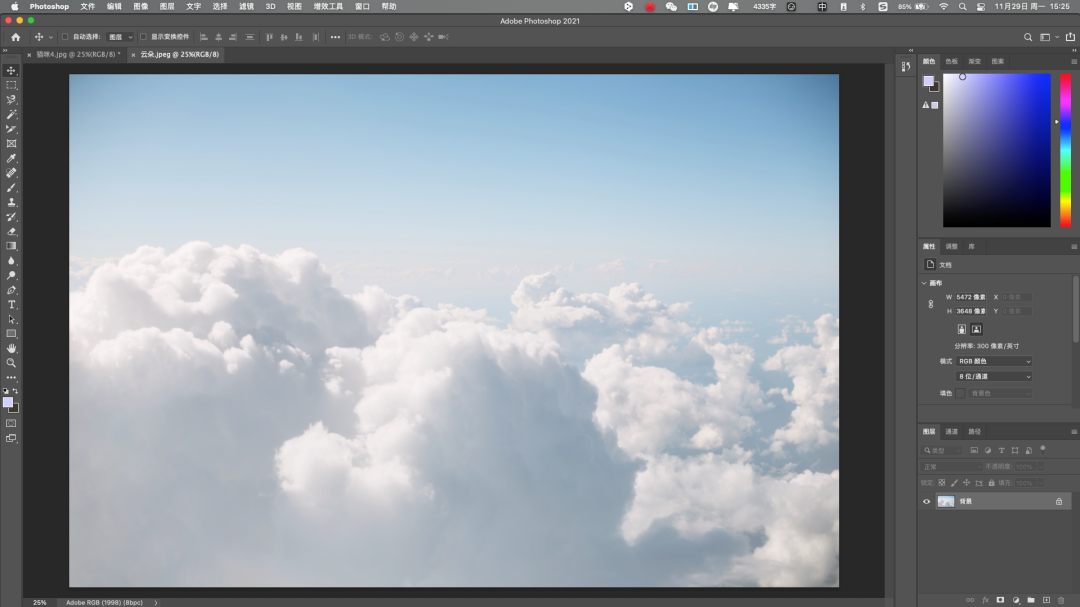
Task: Switch to the 调整 panel tab
Action: point(951,247)
